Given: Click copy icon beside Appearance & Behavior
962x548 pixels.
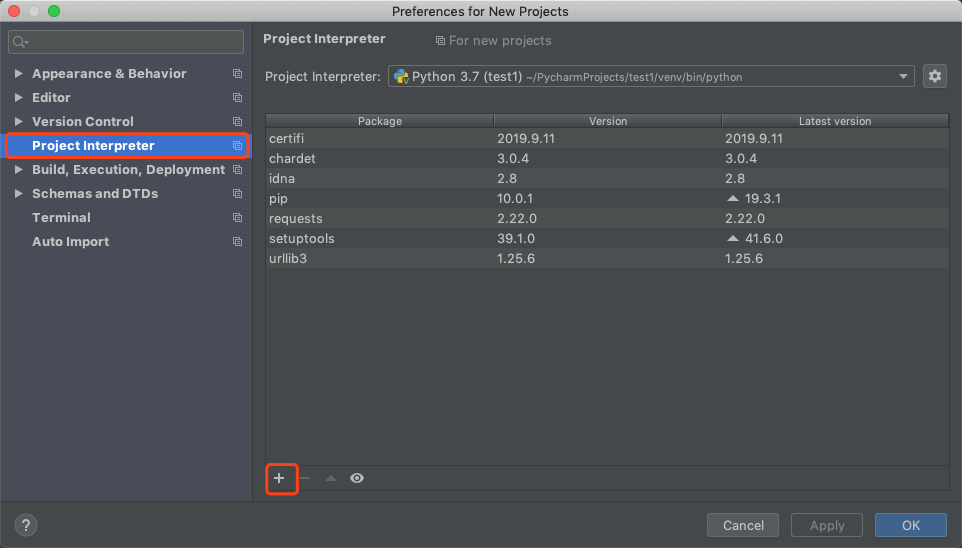Looking at the screenshot, I should tap(237, 74).
